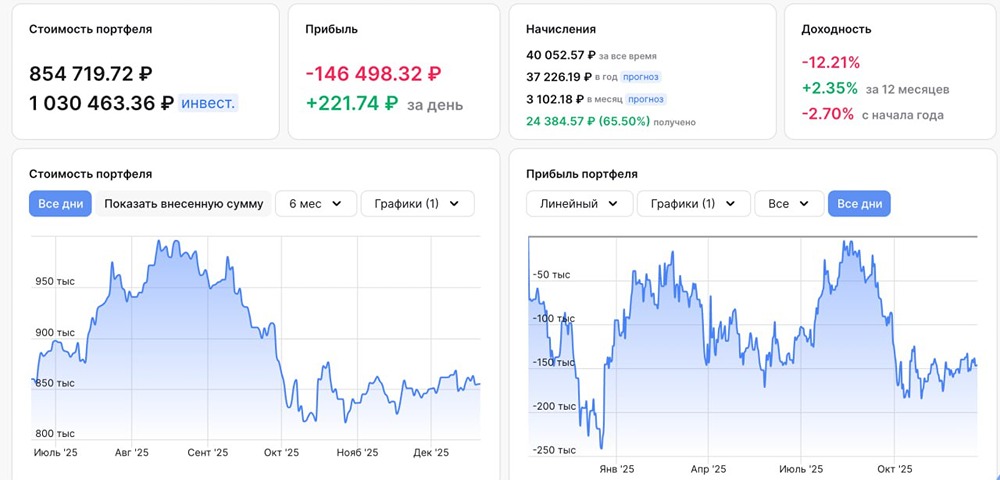The height and width of the screenshot is (480, 1000).
Task: Toggle 'Все дни' in portfolio profit chart
Action: pos(859,204)
